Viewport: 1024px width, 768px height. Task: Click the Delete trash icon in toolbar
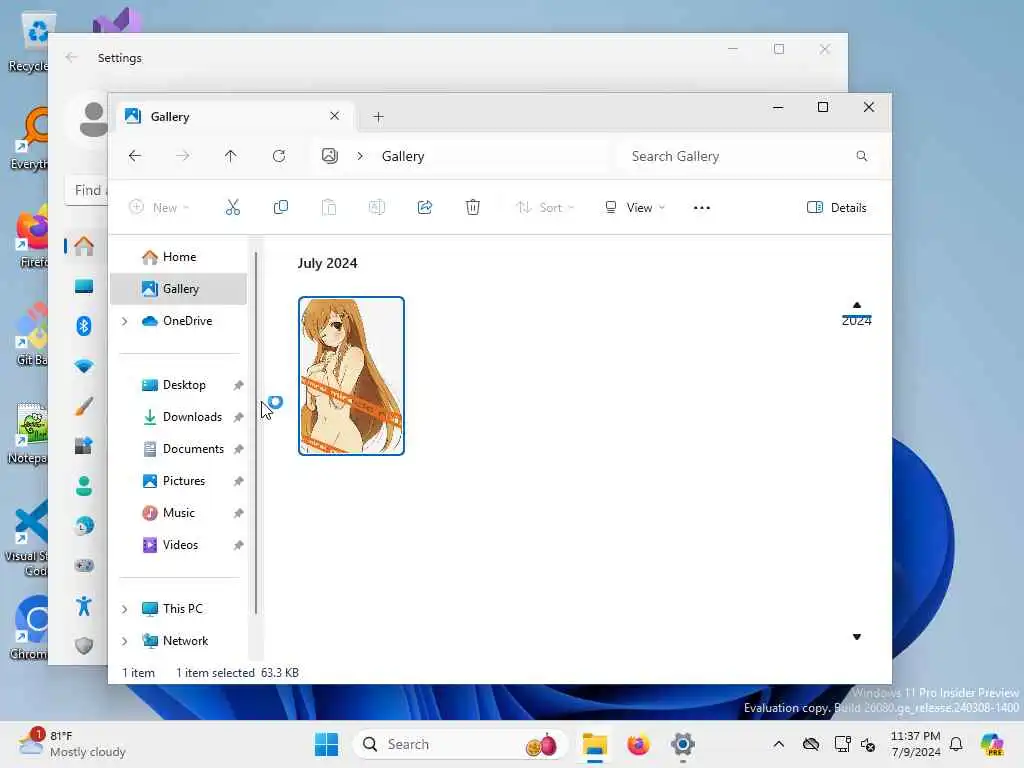point(473,208)
